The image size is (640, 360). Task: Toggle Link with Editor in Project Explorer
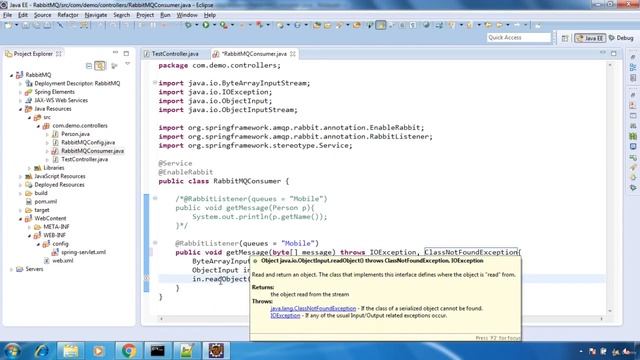[100, 66]
